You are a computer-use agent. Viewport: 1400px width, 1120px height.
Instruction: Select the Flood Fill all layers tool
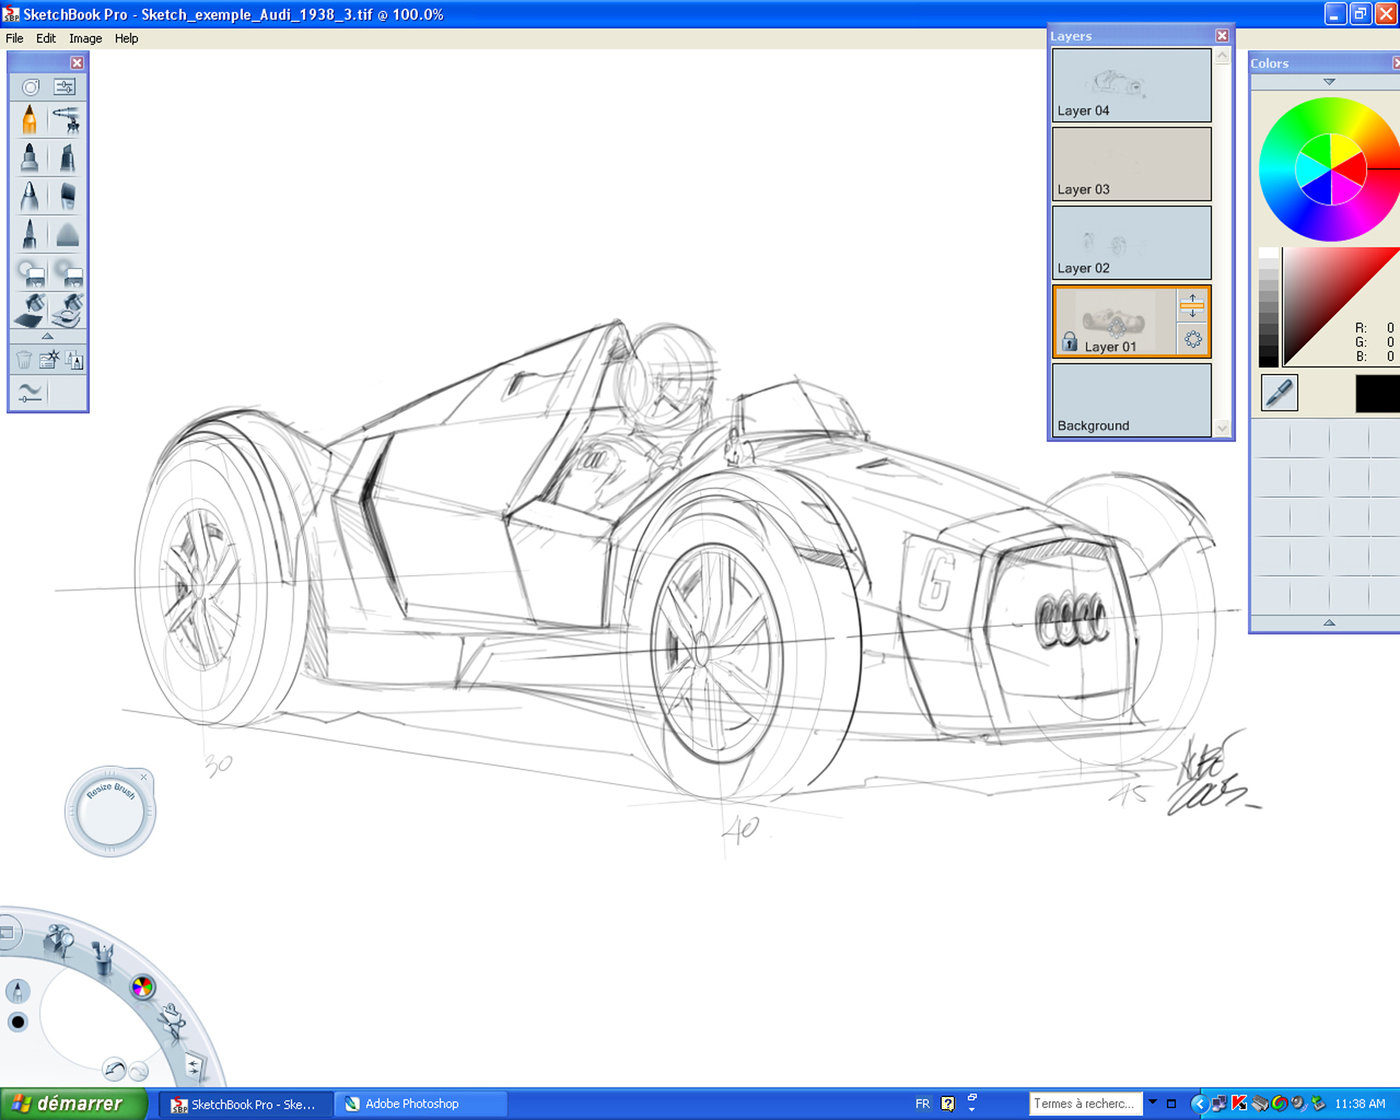pos(66,310)
